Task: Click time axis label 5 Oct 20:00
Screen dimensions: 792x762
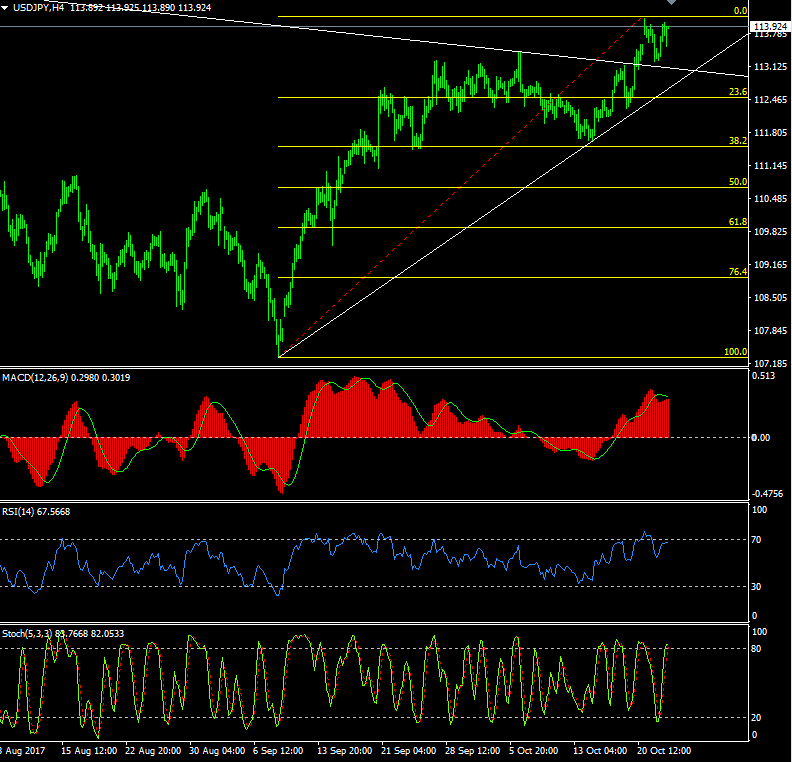Action: [x=533, y=750]
